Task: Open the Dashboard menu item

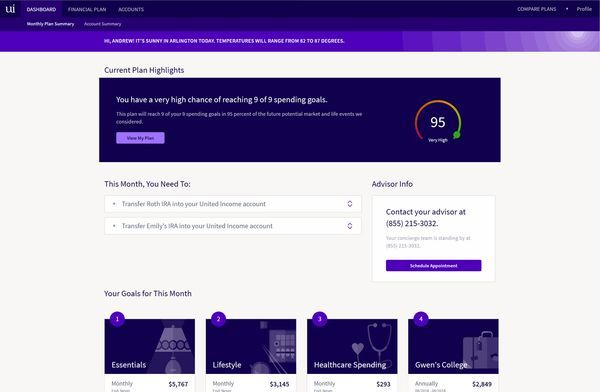Action: point(41,9)
